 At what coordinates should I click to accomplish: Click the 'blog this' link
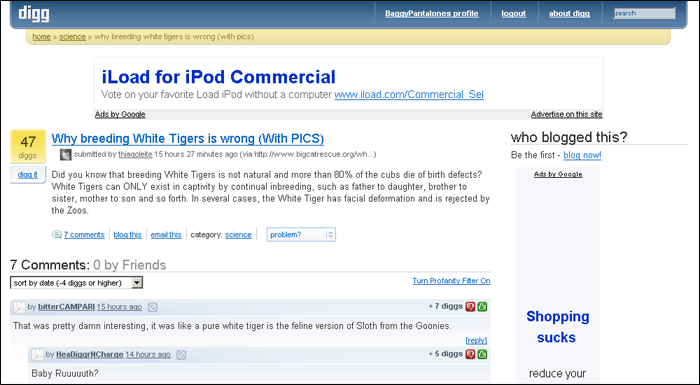(x=127, y=234)
